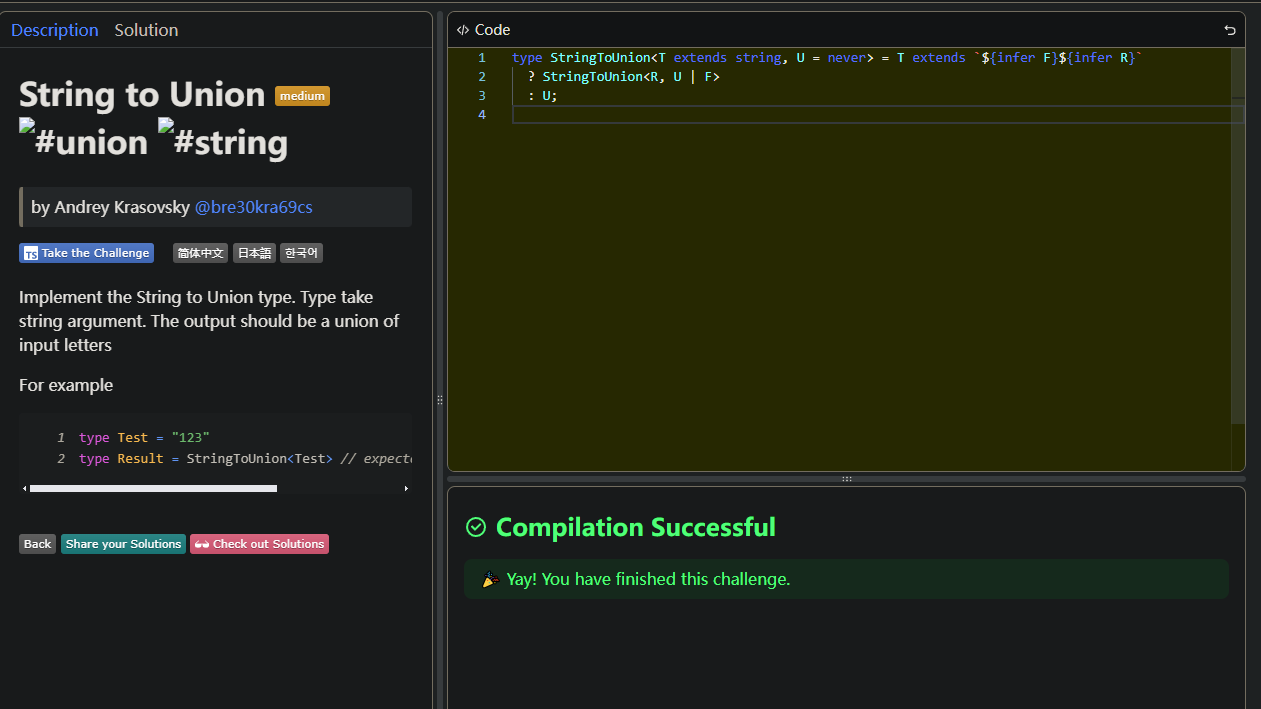
Task: Click the party popper icon in success message
Action: (490, 579)
